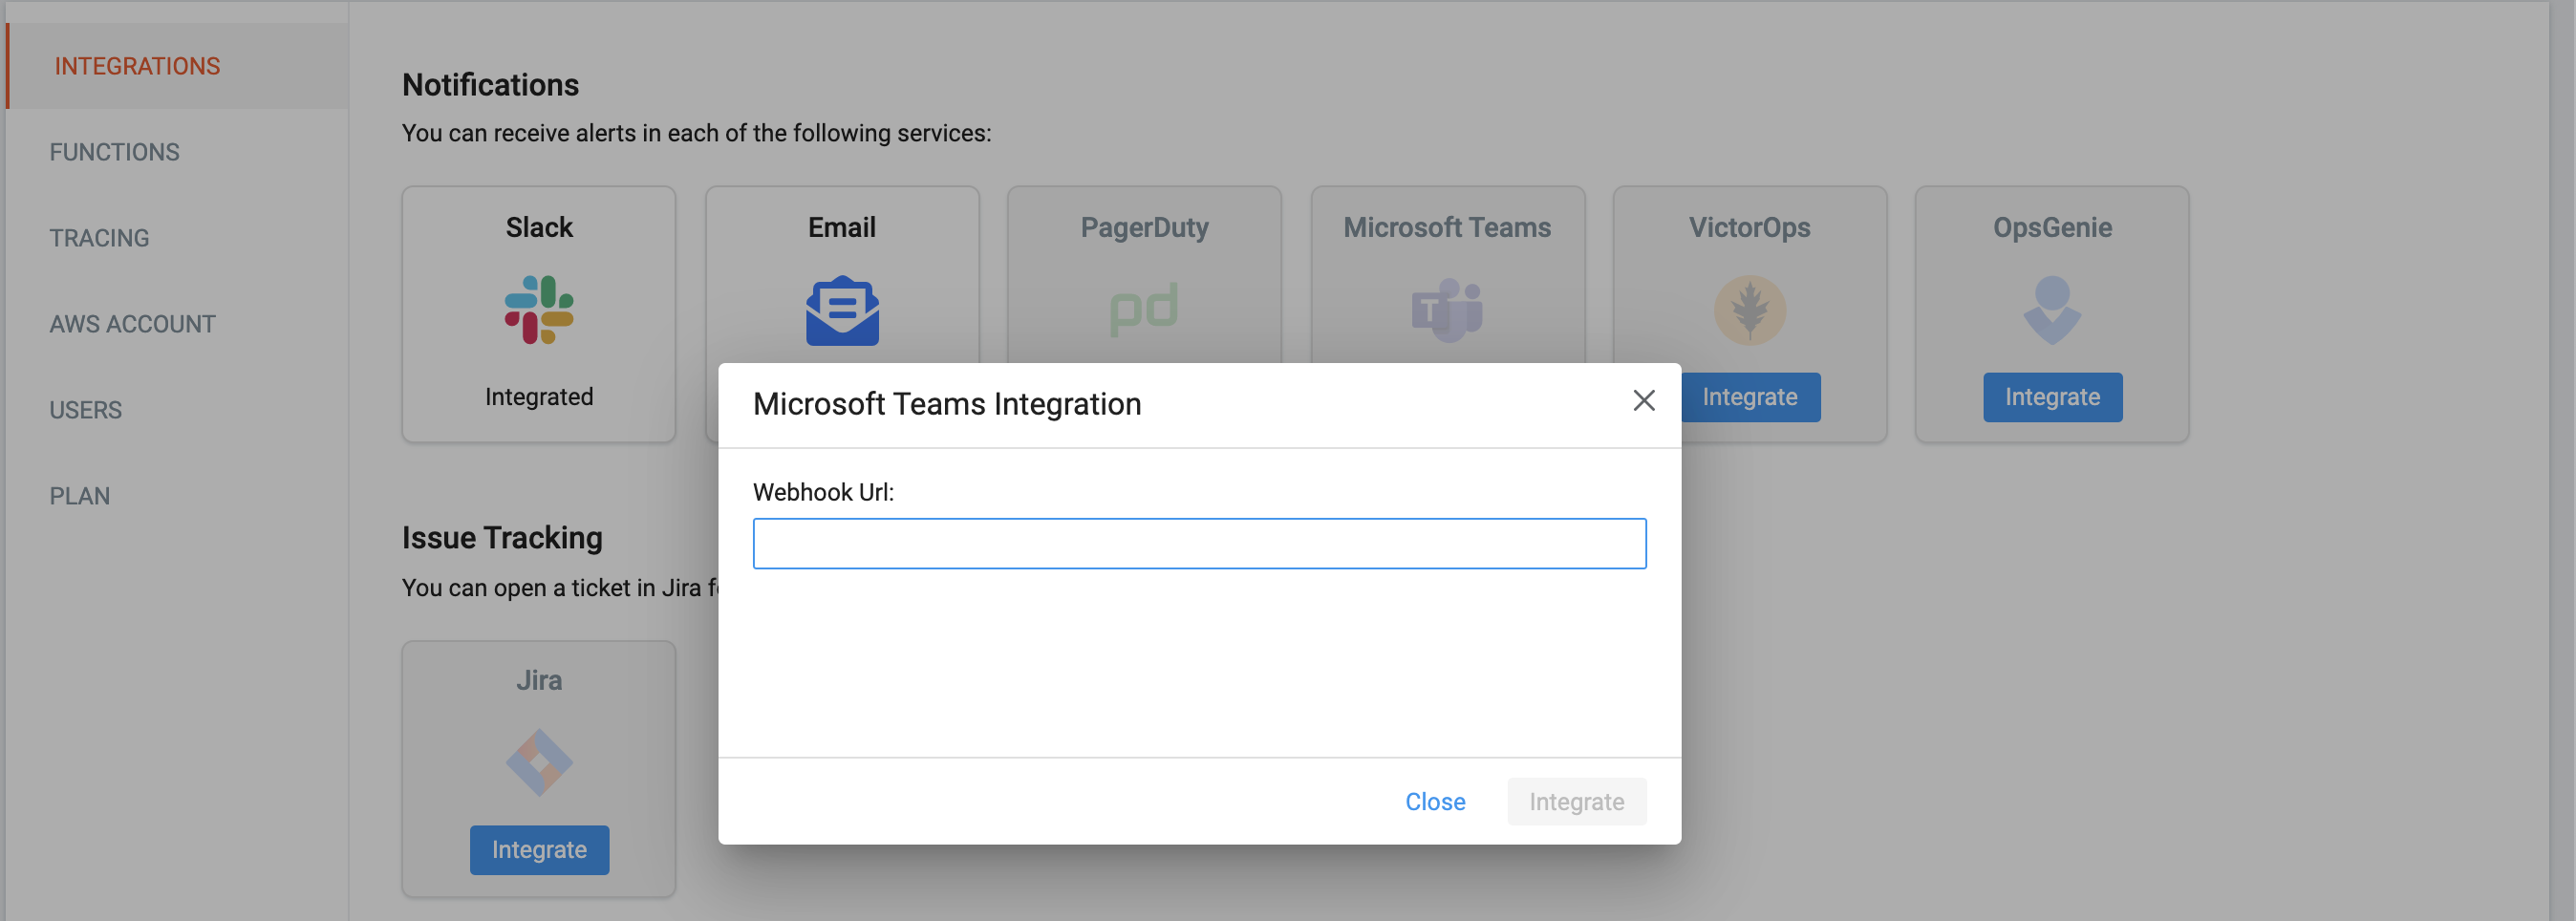Viewport: 2576px width, 921px height.
Task: Integrate the OpsGenie service
Action: point(2052,398)
